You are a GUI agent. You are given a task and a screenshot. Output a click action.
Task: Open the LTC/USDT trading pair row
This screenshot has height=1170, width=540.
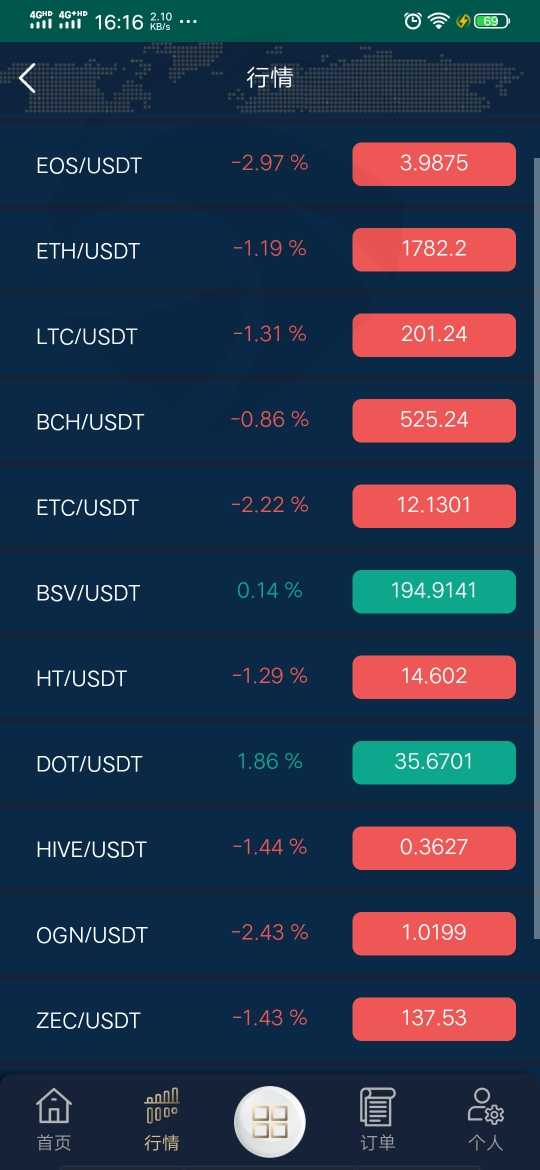269,335
